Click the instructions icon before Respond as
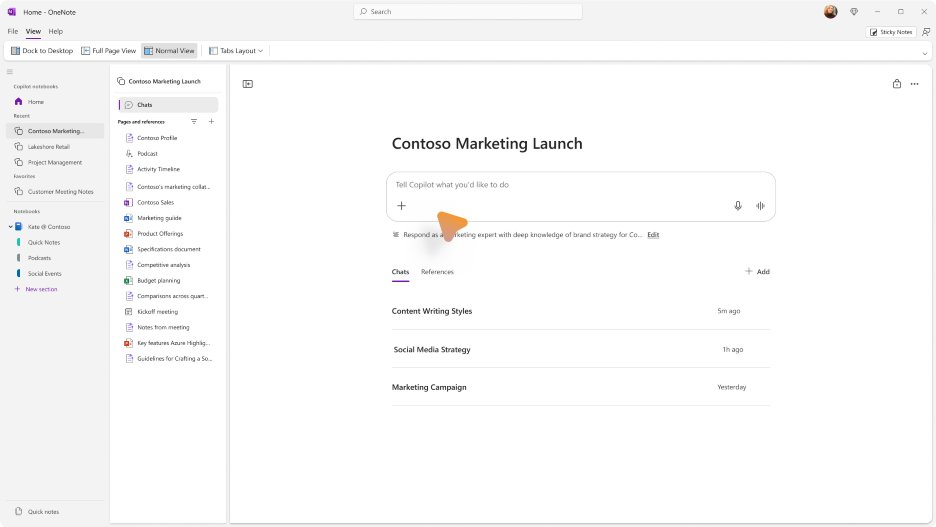This screenshot has width=936, height=527. point(395,235)
